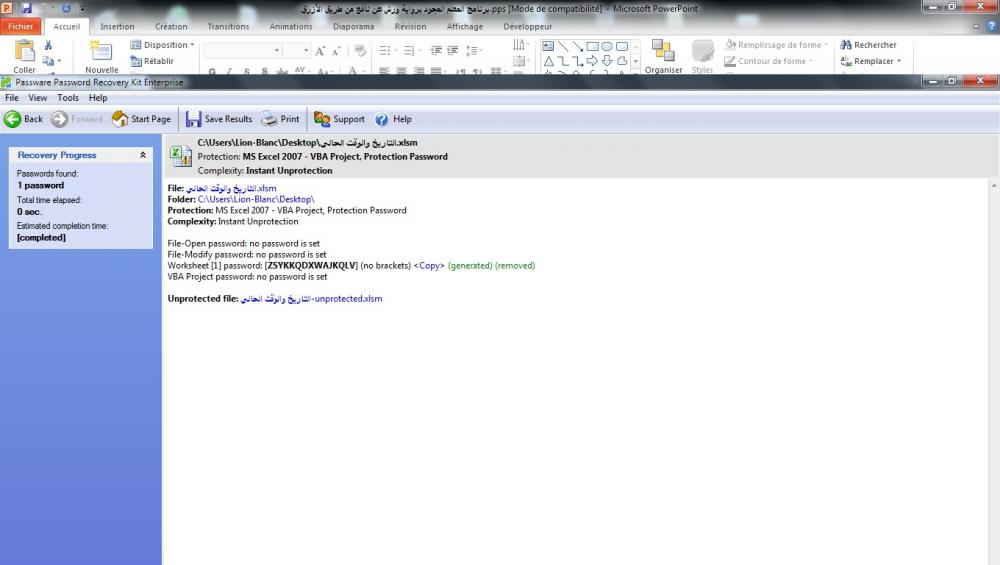Expand the shapes gallery More arrow
This screenshot has height=565, width=1000.
click(x=636, y=61)
